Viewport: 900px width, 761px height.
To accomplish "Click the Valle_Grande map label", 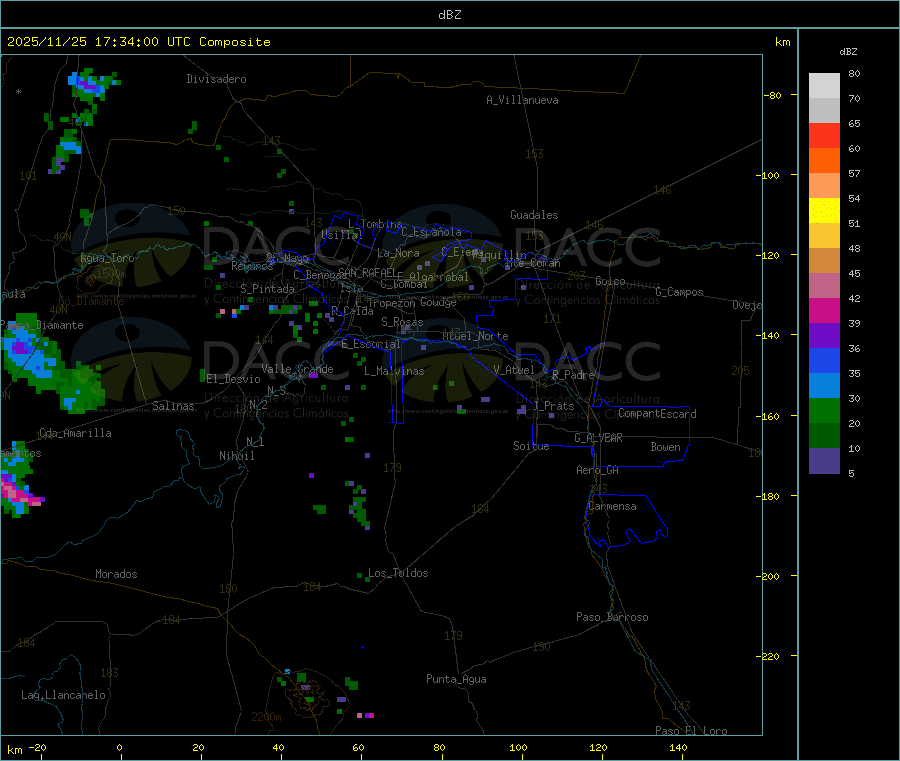I will click(x=297, y=369).
